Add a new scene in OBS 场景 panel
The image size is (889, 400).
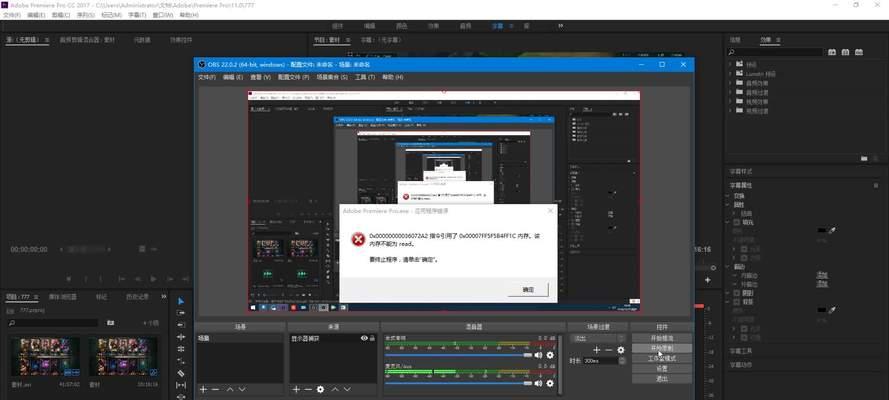pos(204,389)
